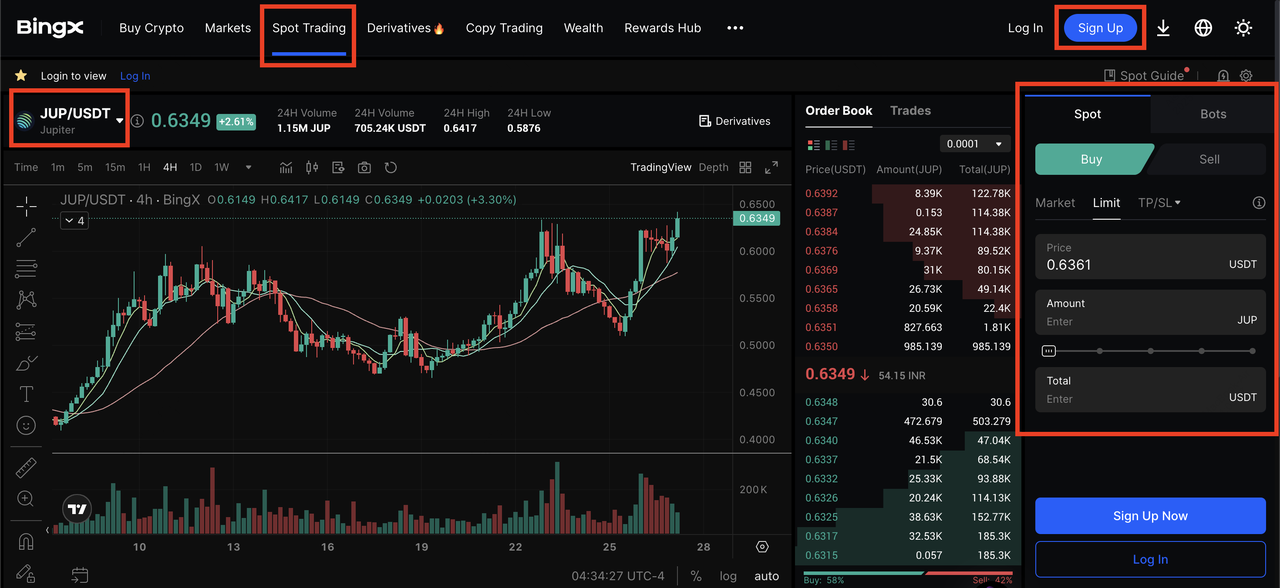Switch to light theme with sun icon
Screen dimensions: 1280x588
click(x=1243, y=28)
